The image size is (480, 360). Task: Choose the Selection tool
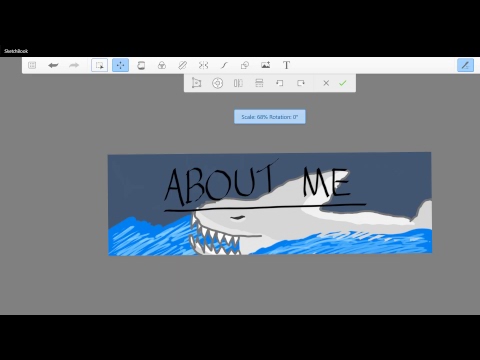99,65
